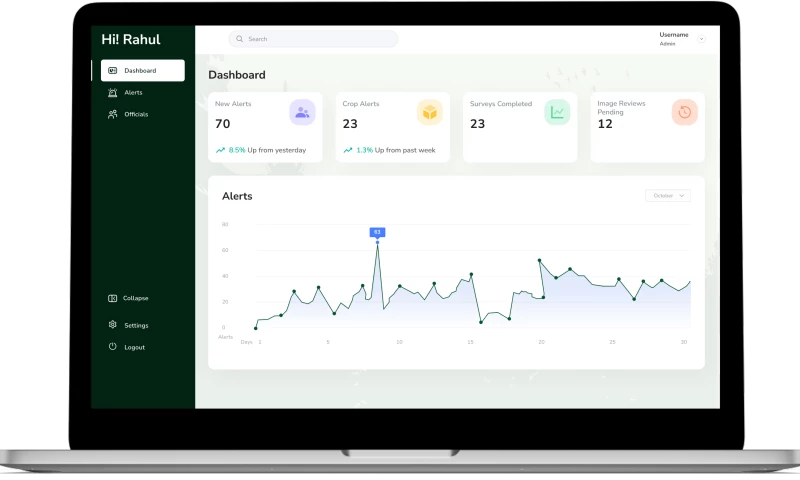The image size is (800, 480).
Task: Click the Surveys Completed card title
Action: point(501,104)
